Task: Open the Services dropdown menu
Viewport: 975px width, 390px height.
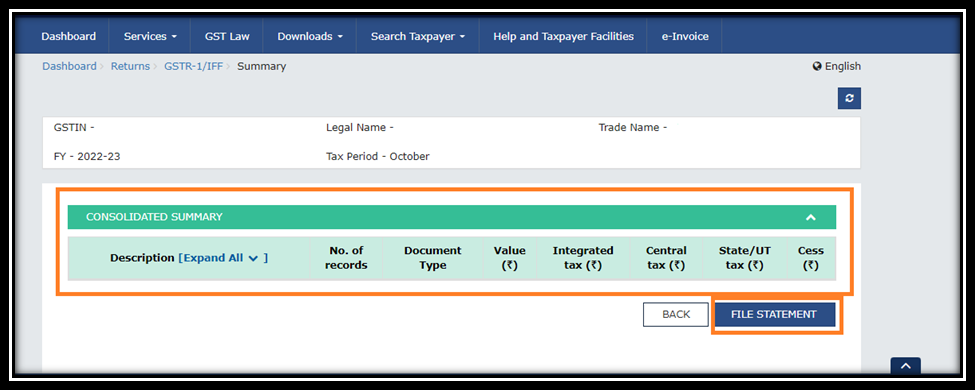Action: (150, 36)
